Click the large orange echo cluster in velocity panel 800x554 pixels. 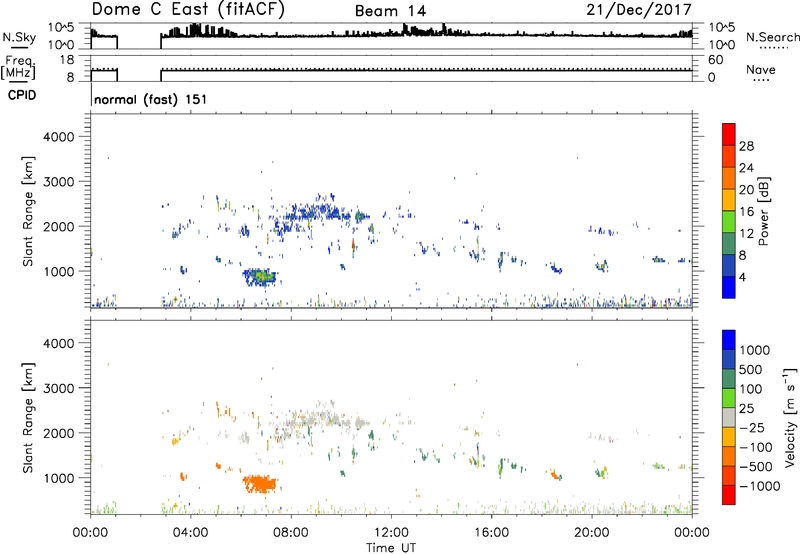(x=260, y=483)
